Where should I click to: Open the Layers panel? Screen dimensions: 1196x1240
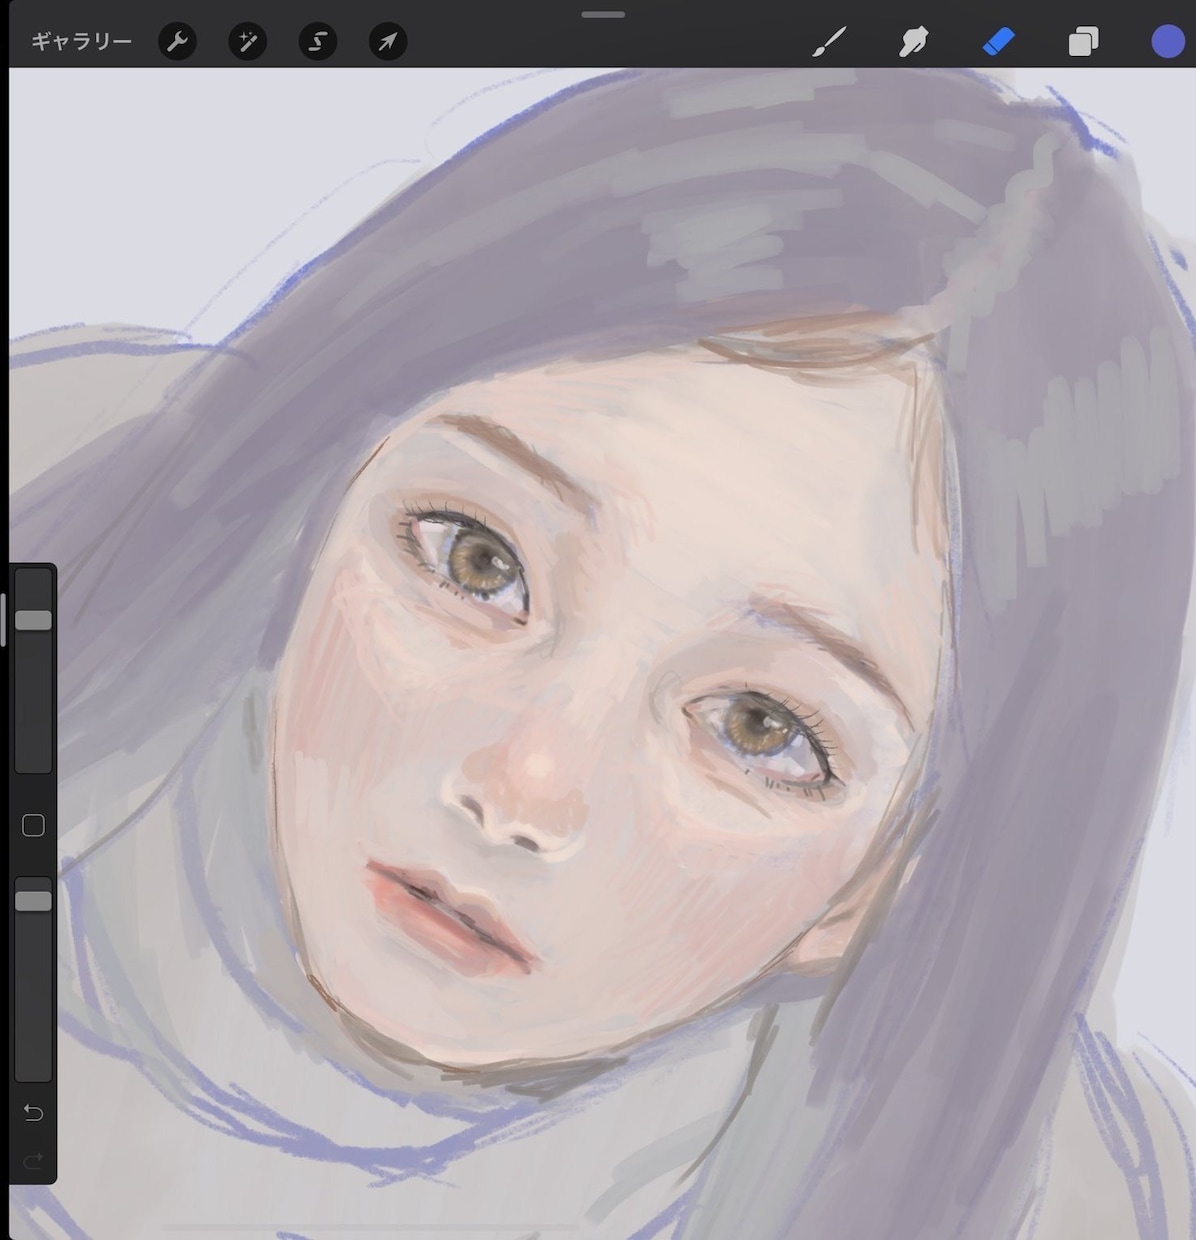[x=1083, y=42]
